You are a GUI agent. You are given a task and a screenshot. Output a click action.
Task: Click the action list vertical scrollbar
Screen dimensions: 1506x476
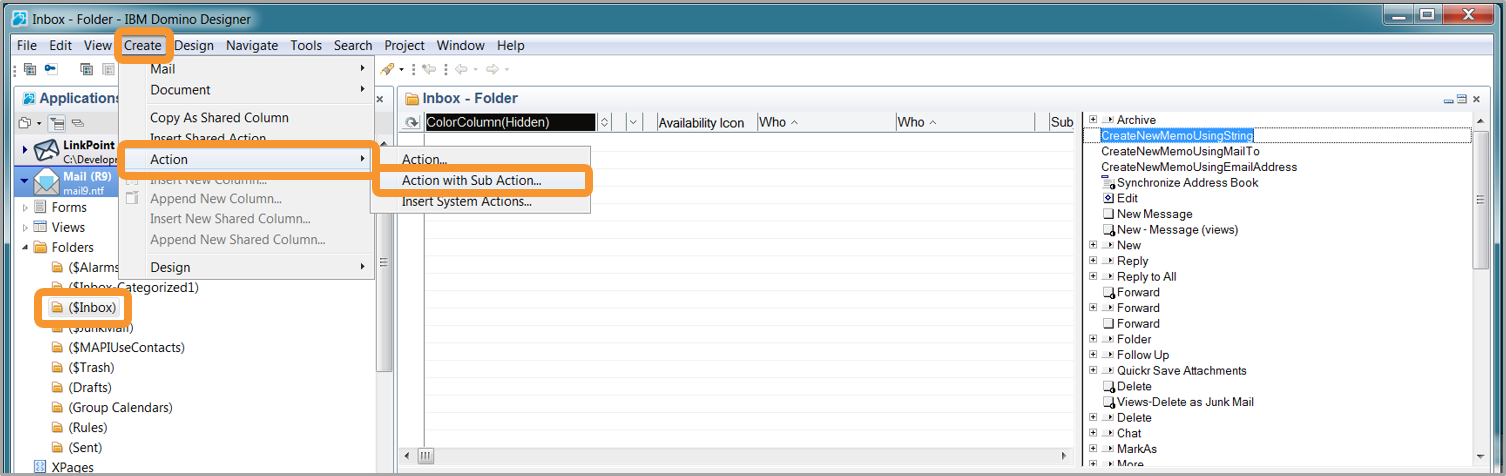1481,290
